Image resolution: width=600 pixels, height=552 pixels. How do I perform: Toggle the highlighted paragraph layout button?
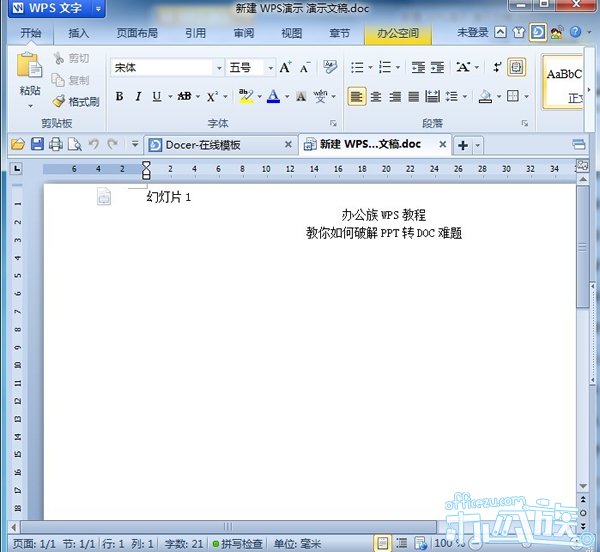[517, 68]
